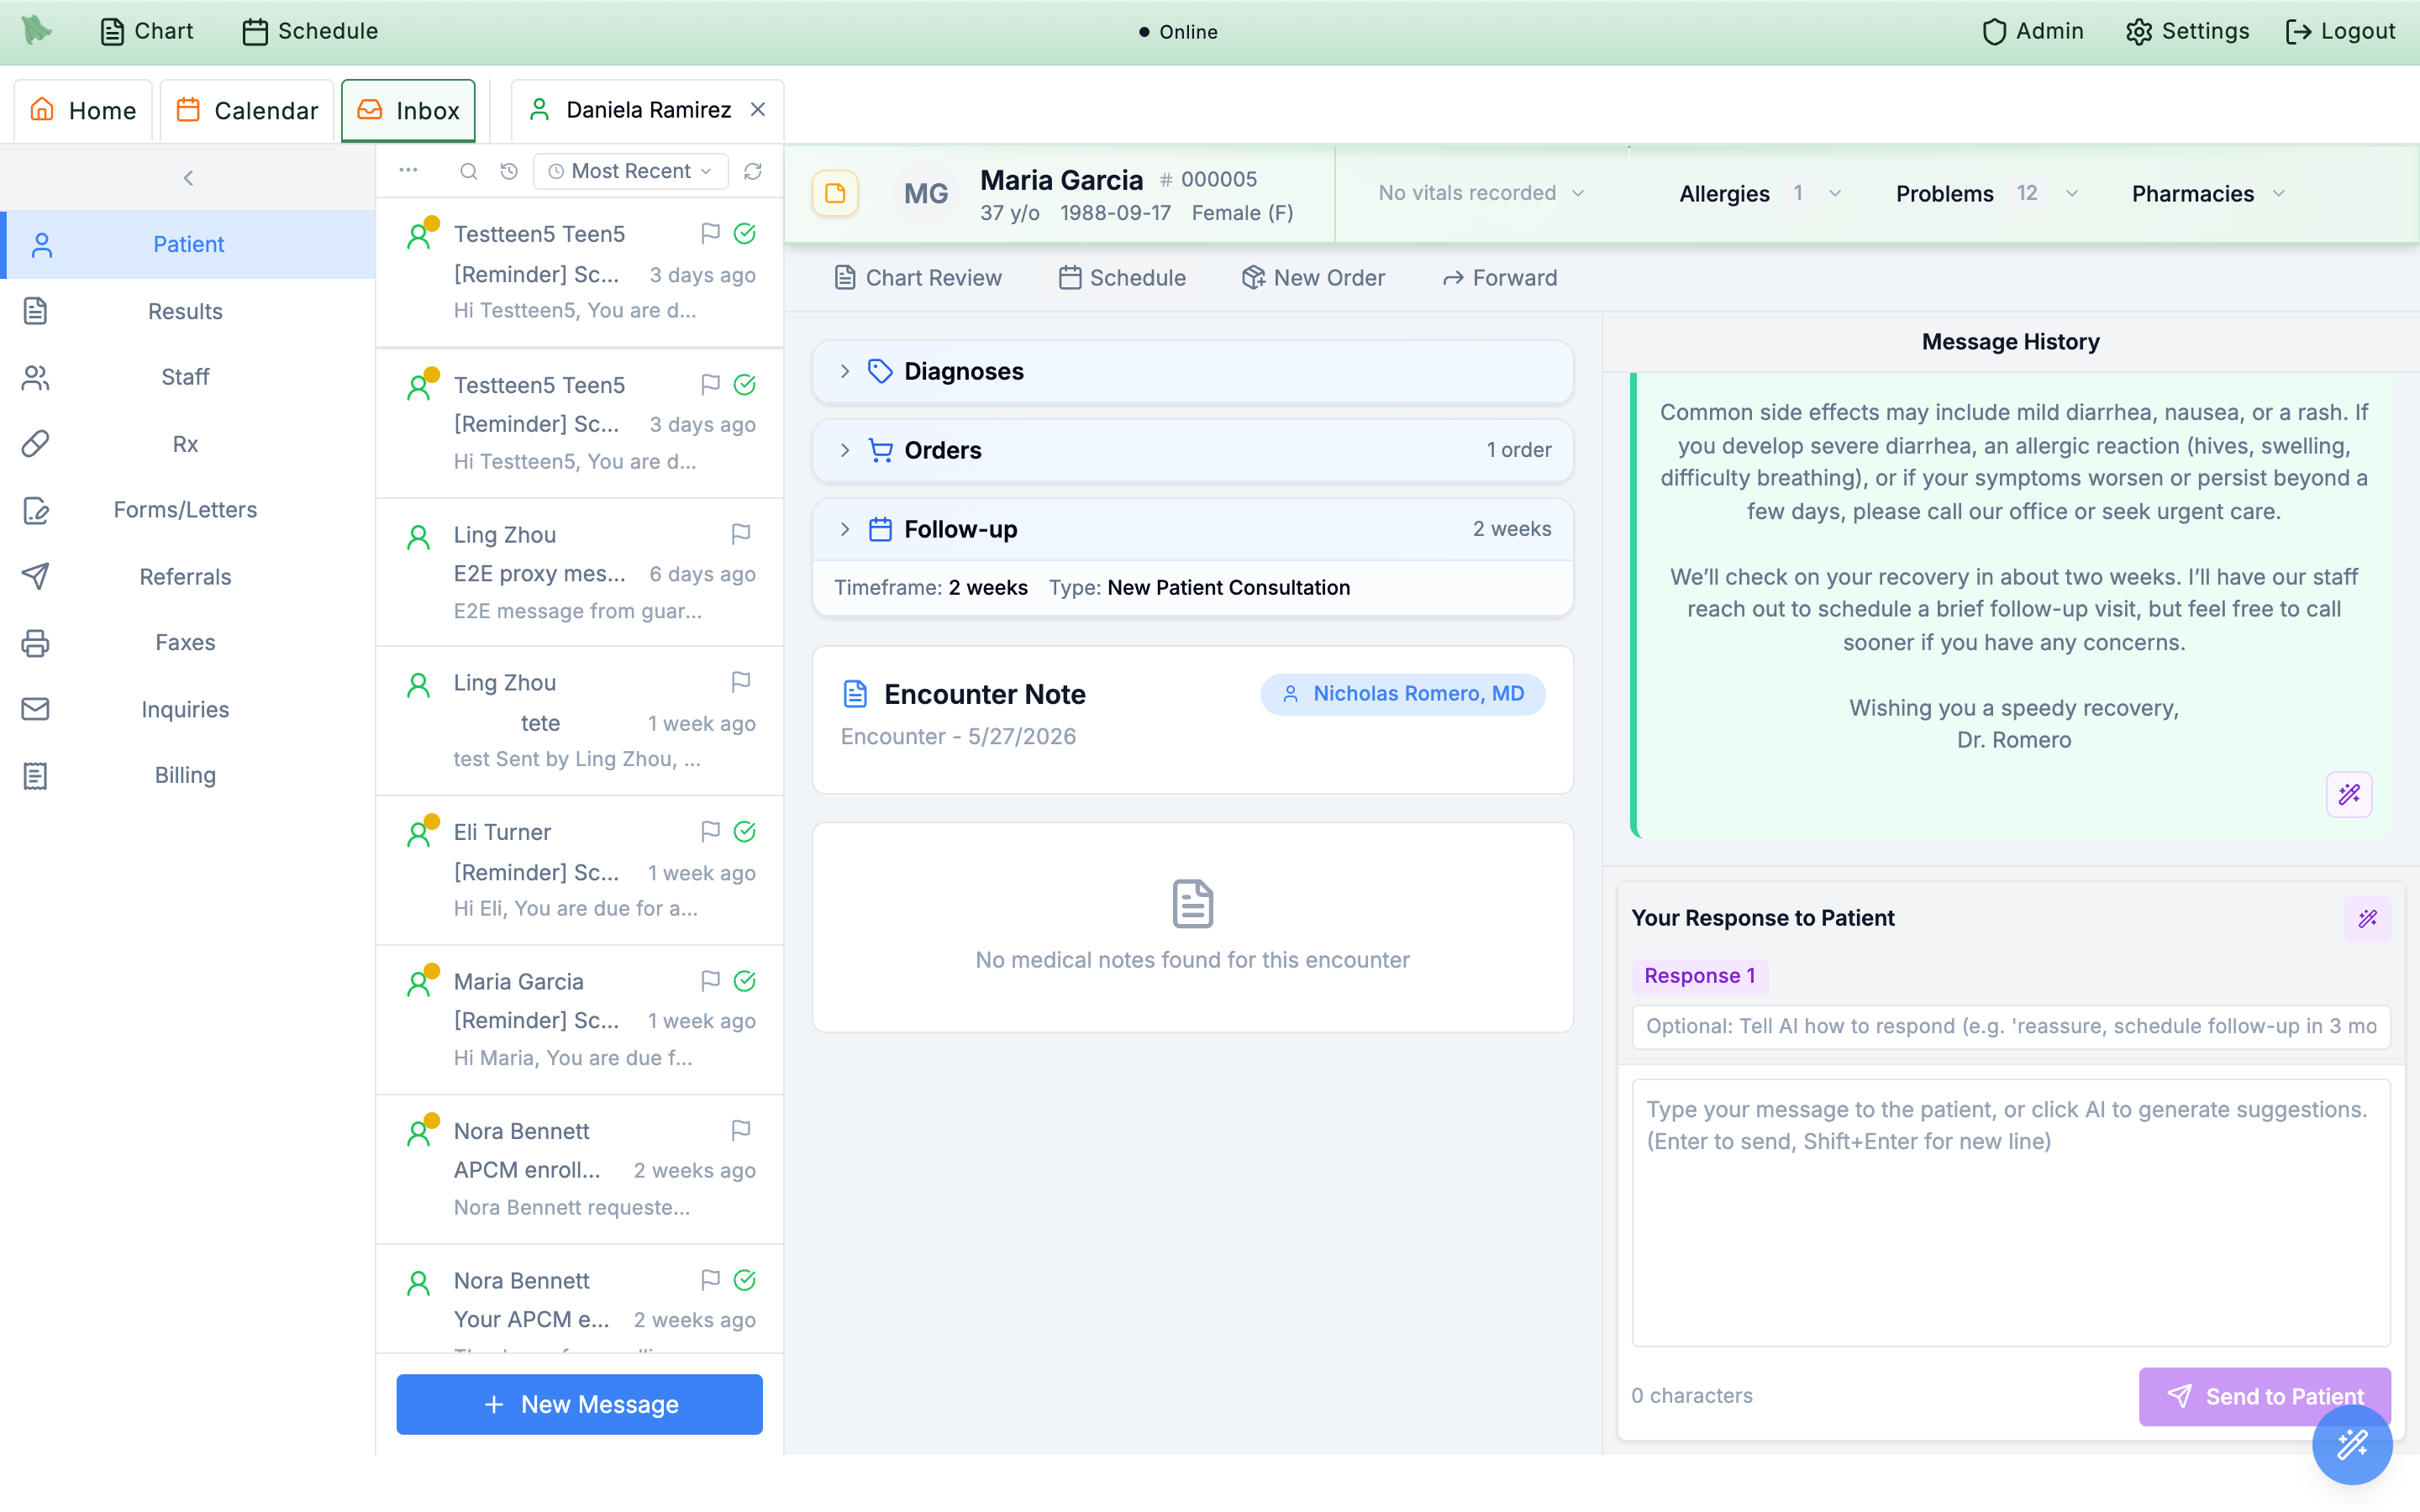
Task: Forward the message with Forward button
Action: pos(1500,278)
